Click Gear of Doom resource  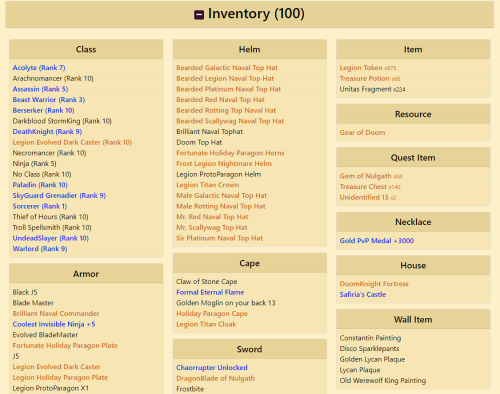coord(362,132)
